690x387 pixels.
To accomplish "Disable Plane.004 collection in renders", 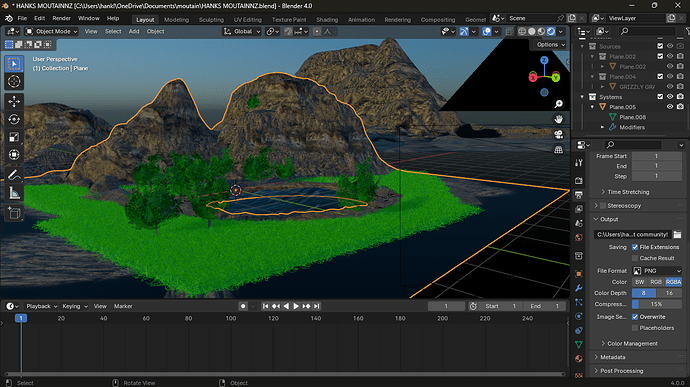I will [x=680, y=77].
